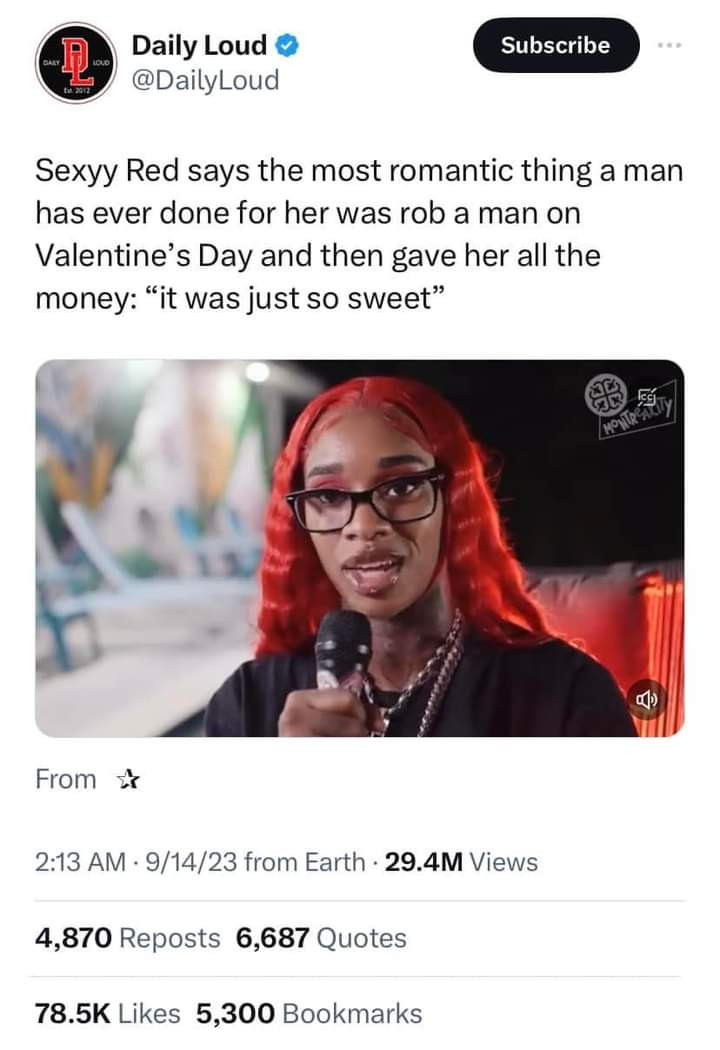Click the watermark logo in video corner
The height and width of the screenshot is (1050, 720).
point(630,406)
